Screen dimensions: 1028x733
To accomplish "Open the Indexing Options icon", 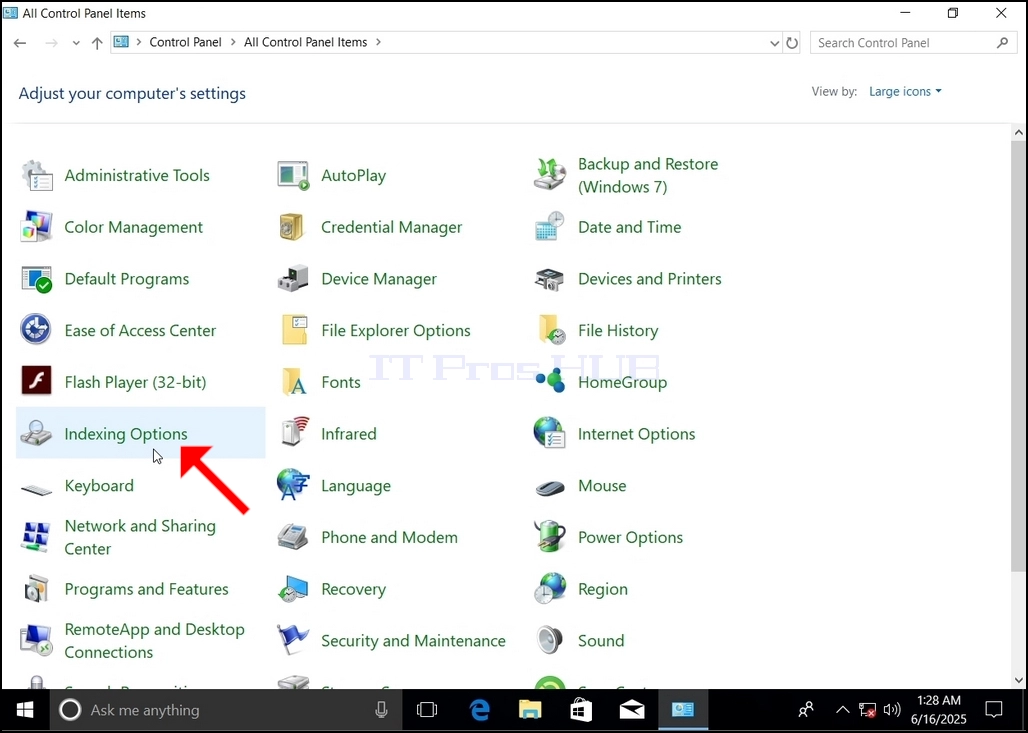I will 37,433.
